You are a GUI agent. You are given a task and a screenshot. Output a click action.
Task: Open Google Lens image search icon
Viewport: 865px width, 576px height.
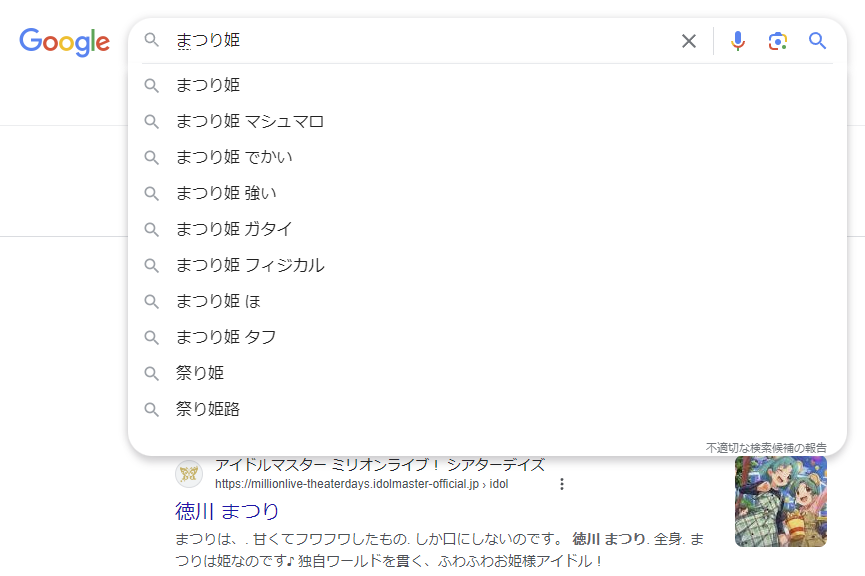(777, 41)
